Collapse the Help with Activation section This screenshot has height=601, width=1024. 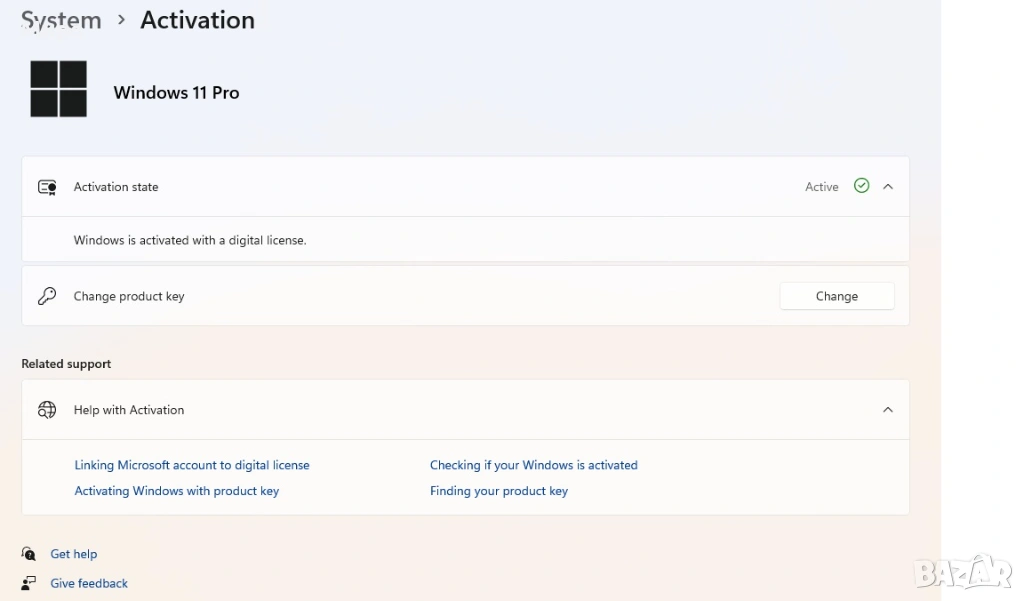coord(888,410)
